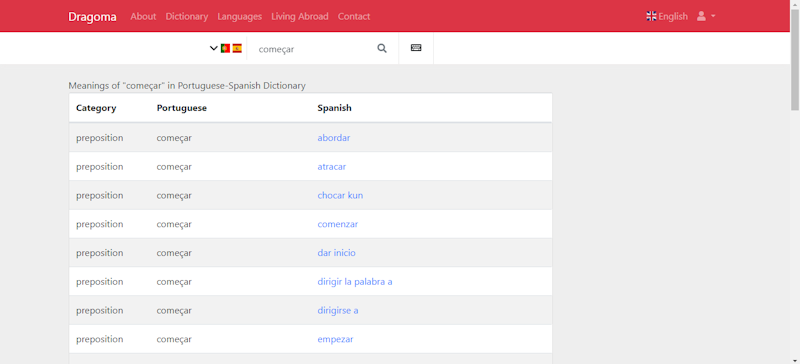
Task: Open the About menu item
Action: tap(143, 16)
